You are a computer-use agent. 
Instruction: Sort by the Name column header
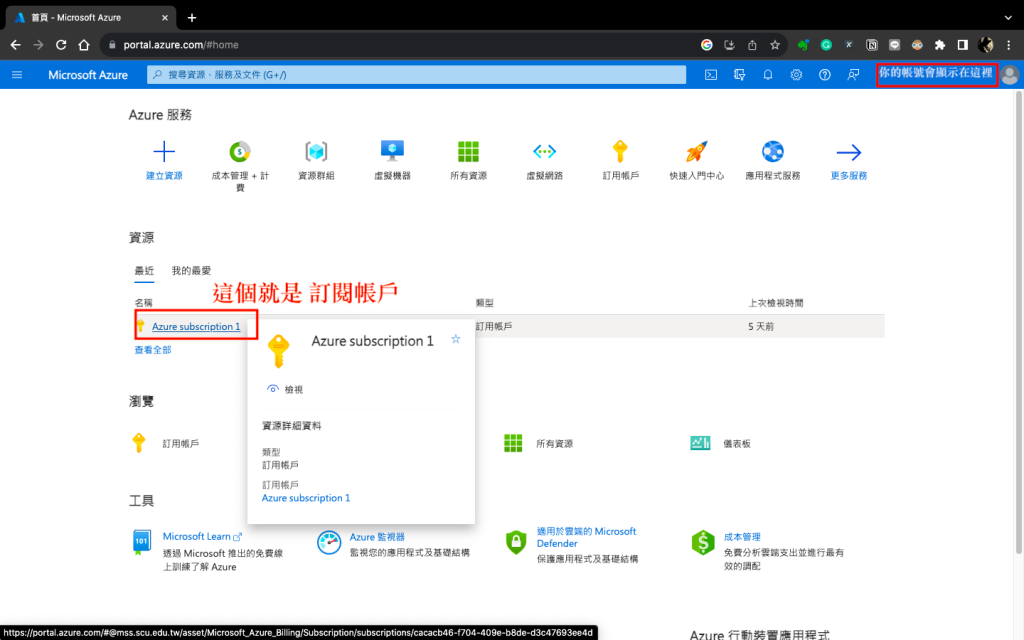pyautogui.click(x=144, y=303)
